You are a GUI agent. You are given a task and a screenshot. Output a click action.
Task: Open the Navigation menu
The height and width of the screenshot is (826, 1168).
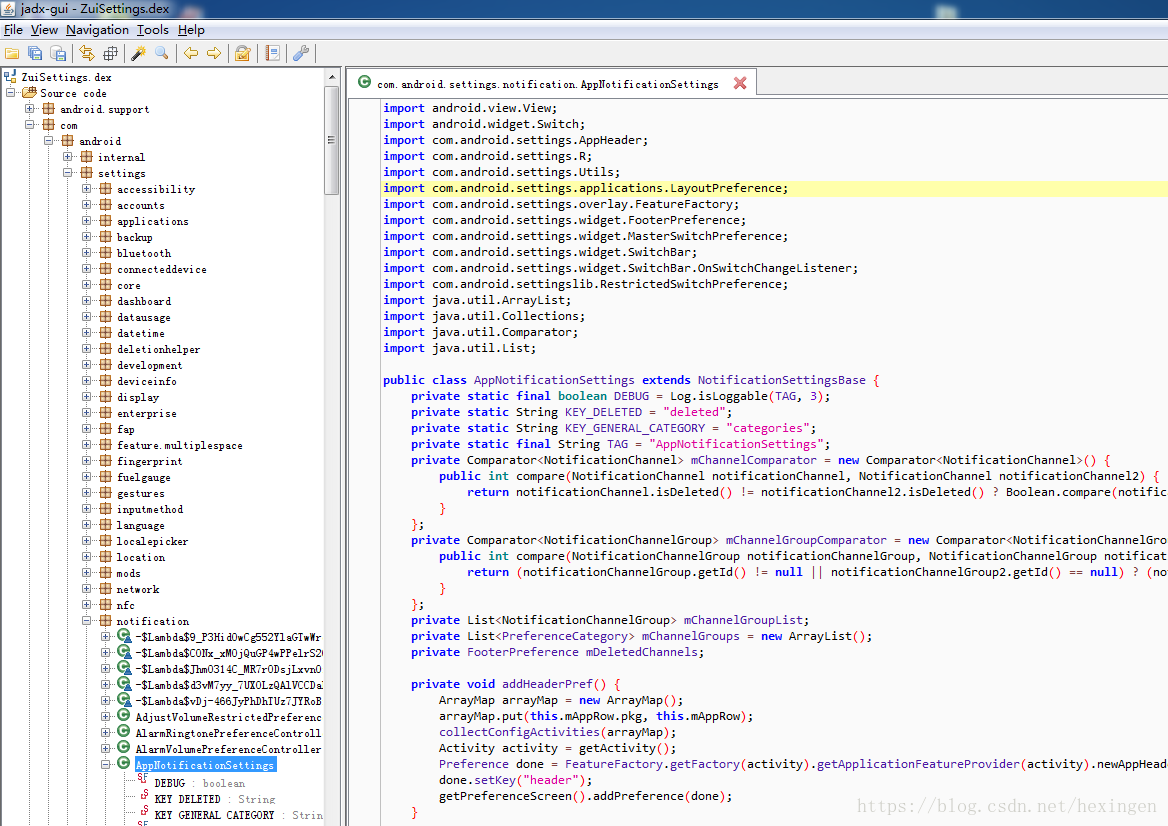point(97,30)
